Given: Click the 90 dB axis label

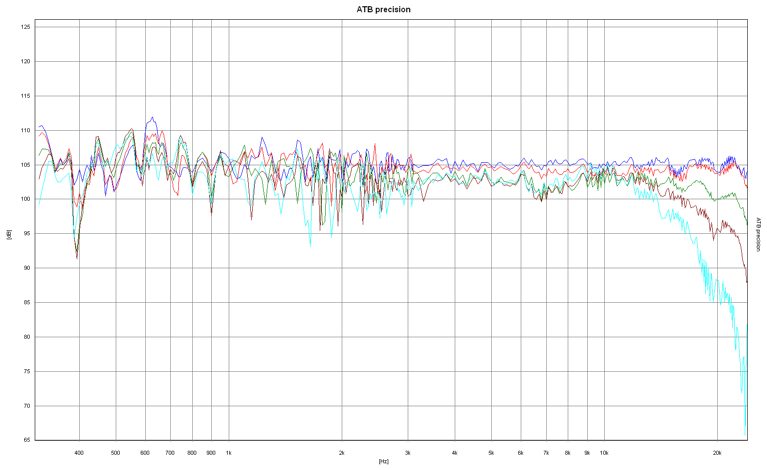Looking at the screenshot, I should (x=27, y=268).
